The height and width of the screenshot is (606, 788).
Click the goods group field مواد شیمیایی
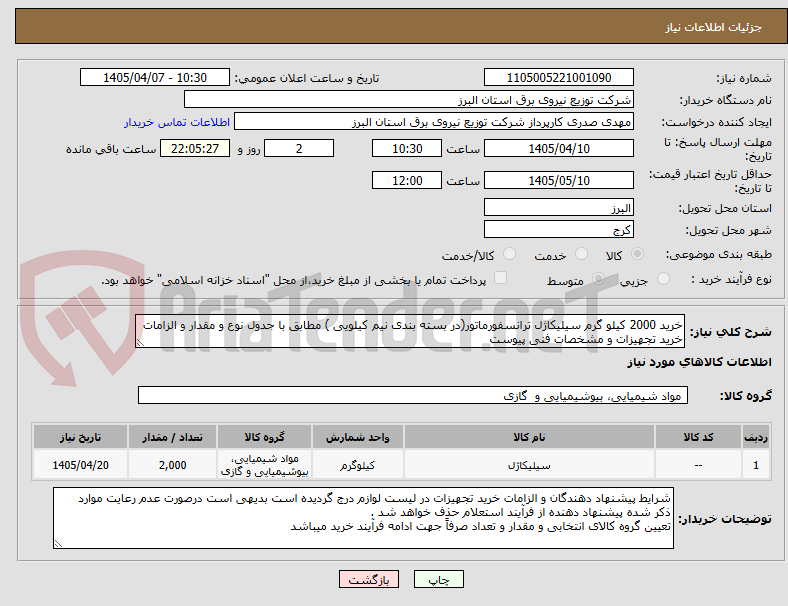(x=413, y=395)
